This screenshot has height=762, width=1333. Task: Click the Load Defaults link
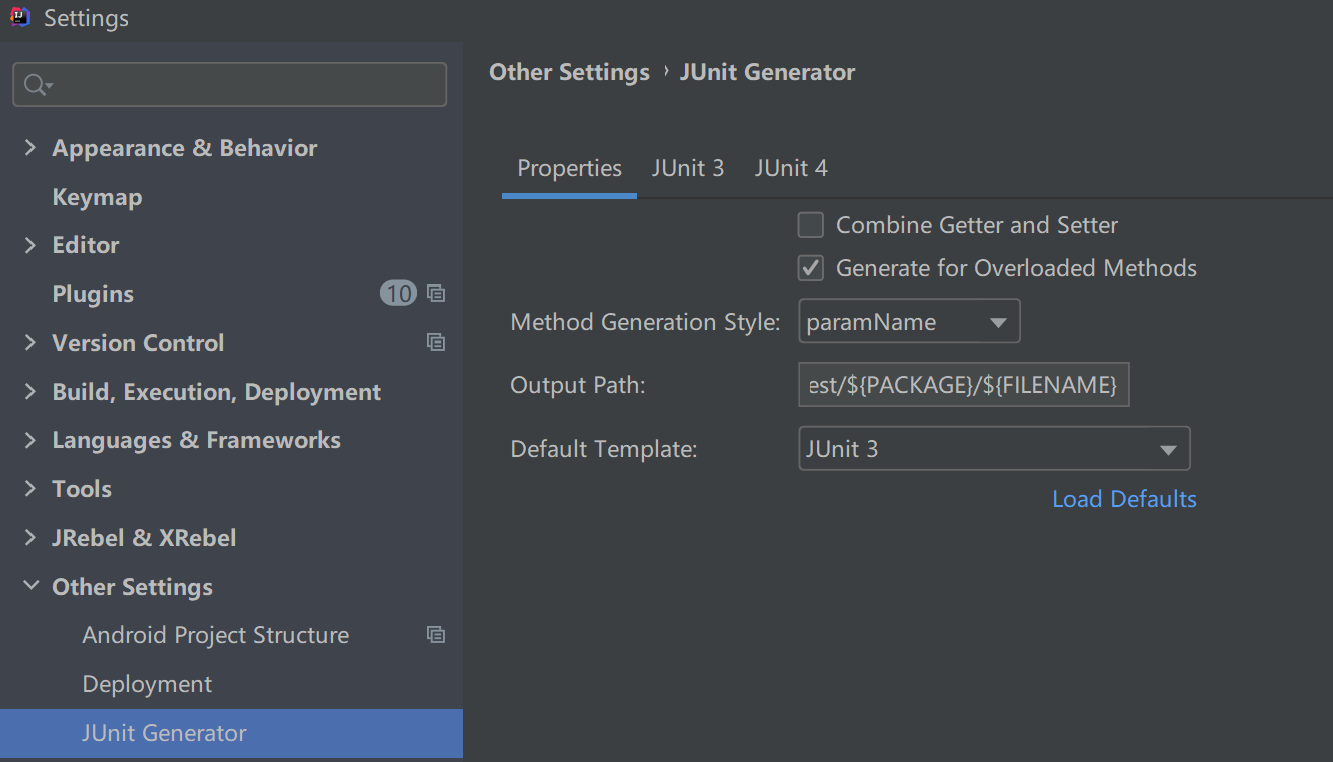(1123, 498)
